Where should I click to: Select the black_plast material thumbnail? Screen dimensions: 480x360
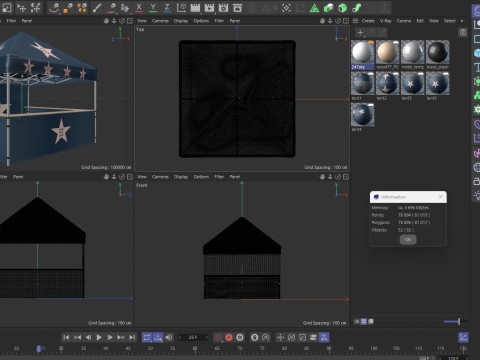(x=438, y=52)
